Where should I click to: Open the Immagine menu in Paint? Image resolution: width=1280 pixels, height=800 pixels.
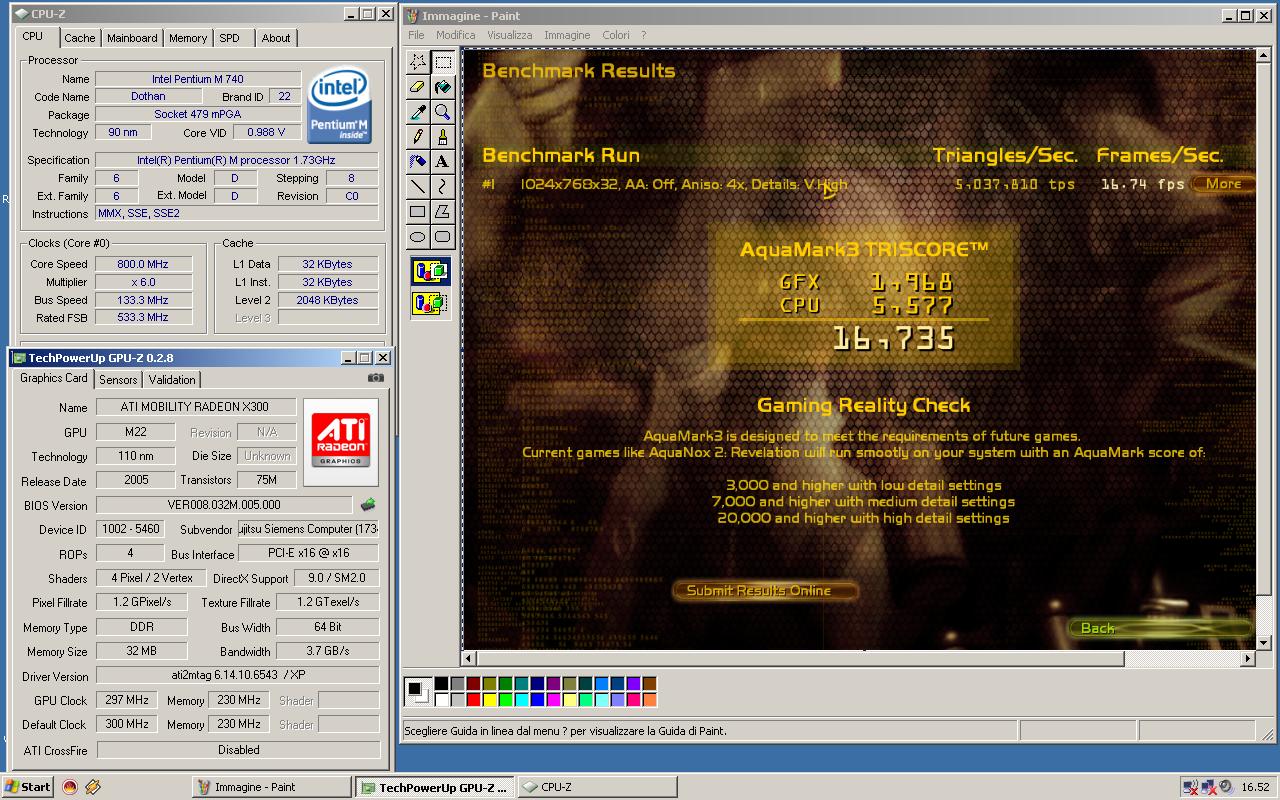click(567, 35)
